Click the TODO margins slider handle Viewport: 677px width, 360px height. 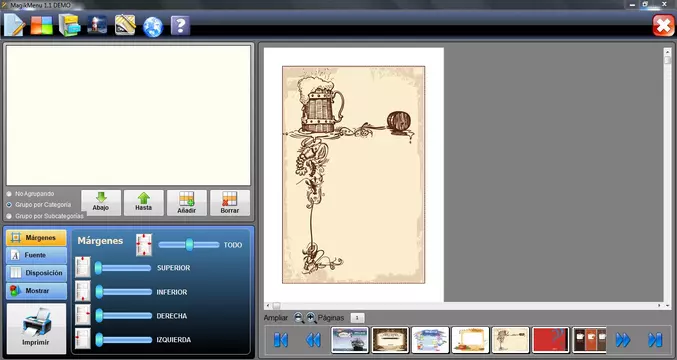189,245
